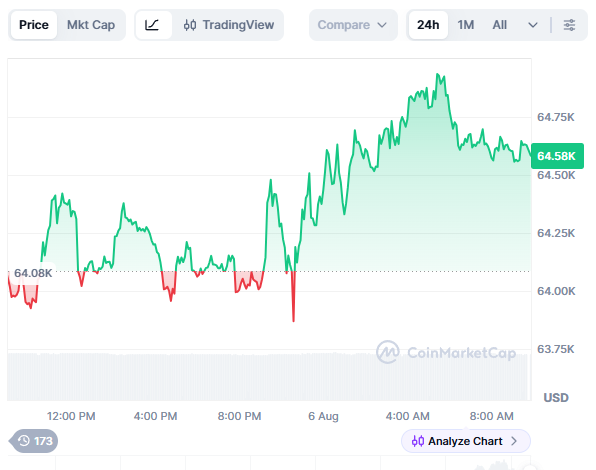Click the volume bars strip under chart

(x=268, y=377)
